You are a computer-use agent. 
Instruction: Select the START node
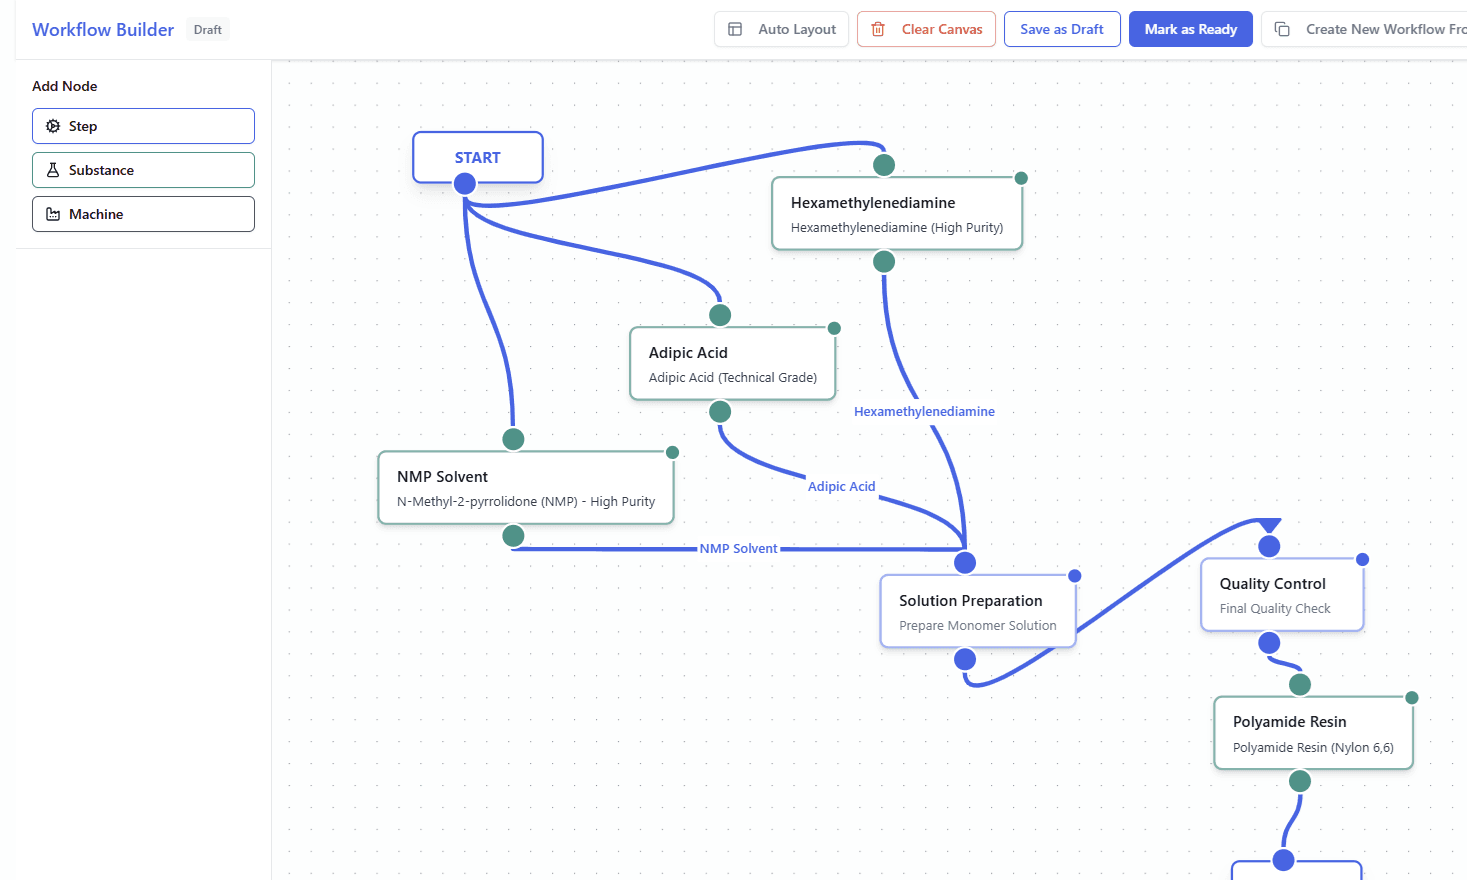477,157
